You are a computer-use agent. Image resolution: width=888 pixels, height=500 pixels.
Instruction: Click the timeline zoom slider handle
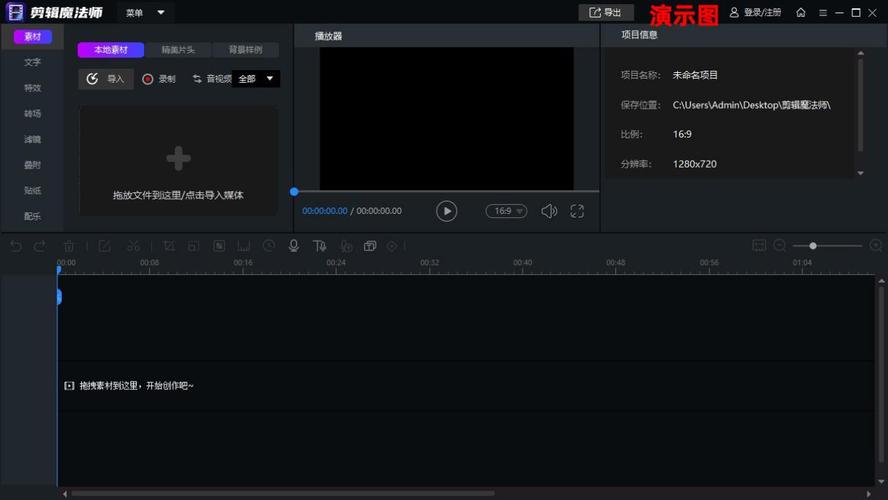pyautogui.click(x=813, y=246)
